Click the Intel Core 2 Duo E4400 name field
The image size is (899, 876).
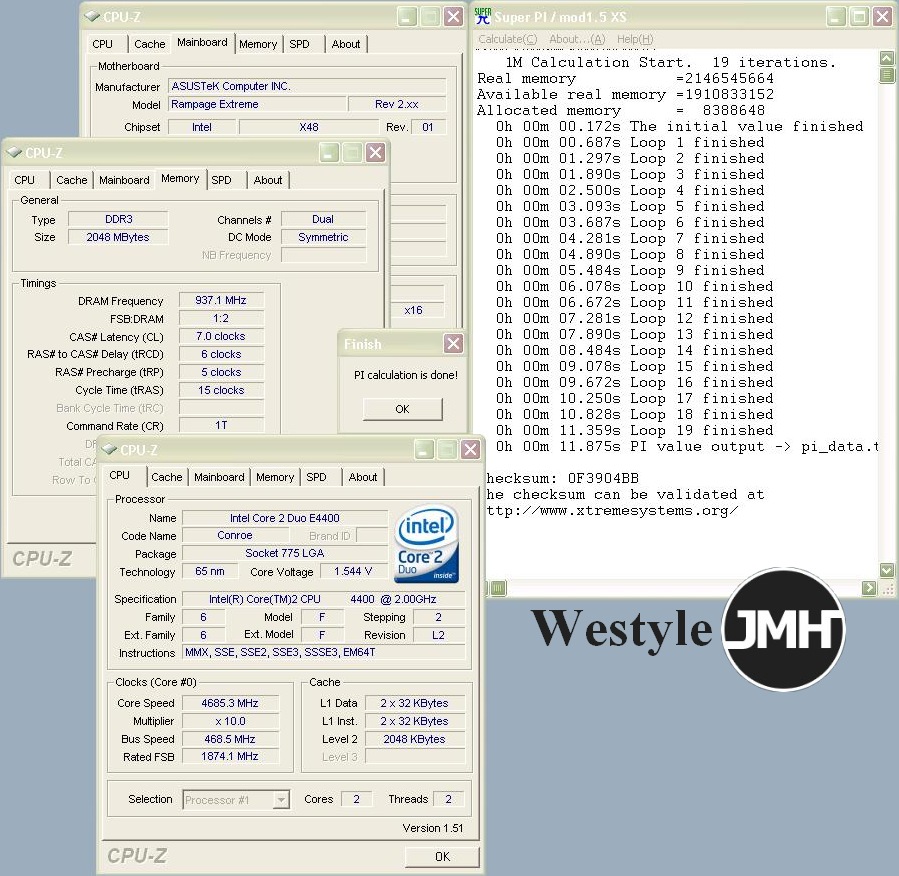(284, 518)
